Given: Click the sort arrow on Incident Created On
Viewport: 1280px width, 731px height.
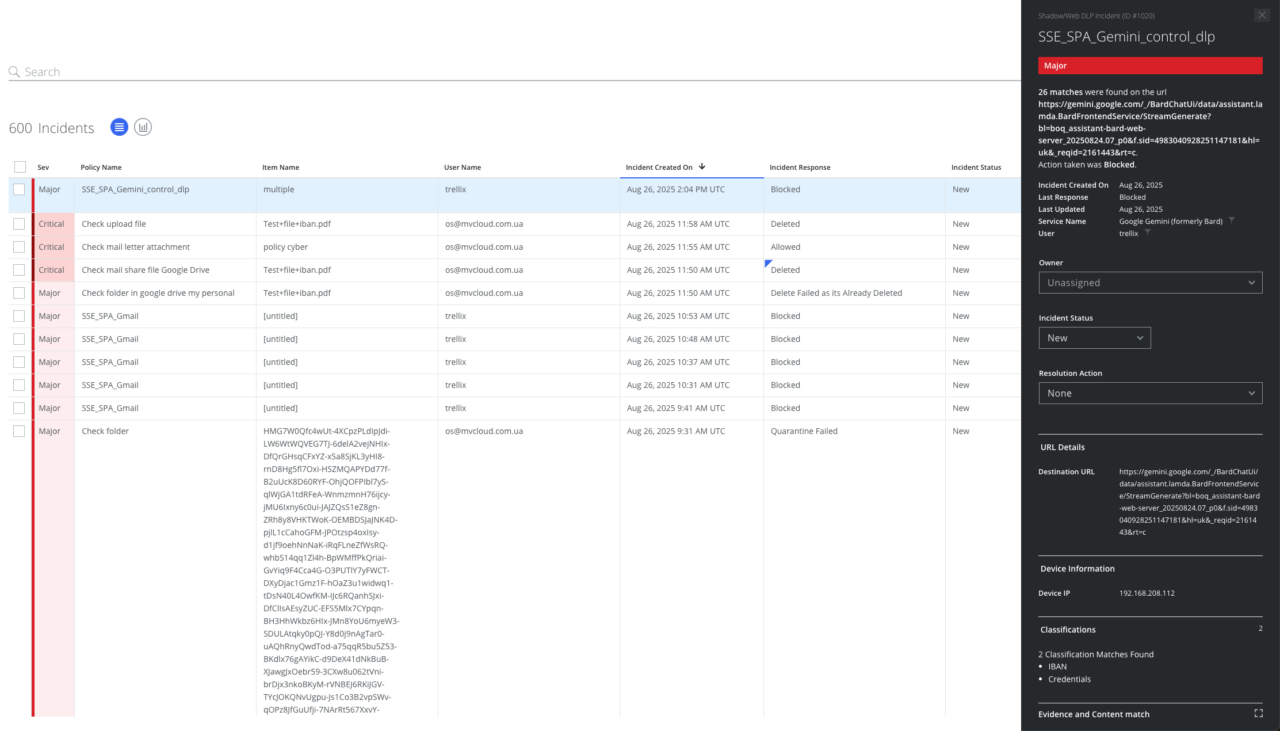Looking at the screenshot, I should coord(702,167).
